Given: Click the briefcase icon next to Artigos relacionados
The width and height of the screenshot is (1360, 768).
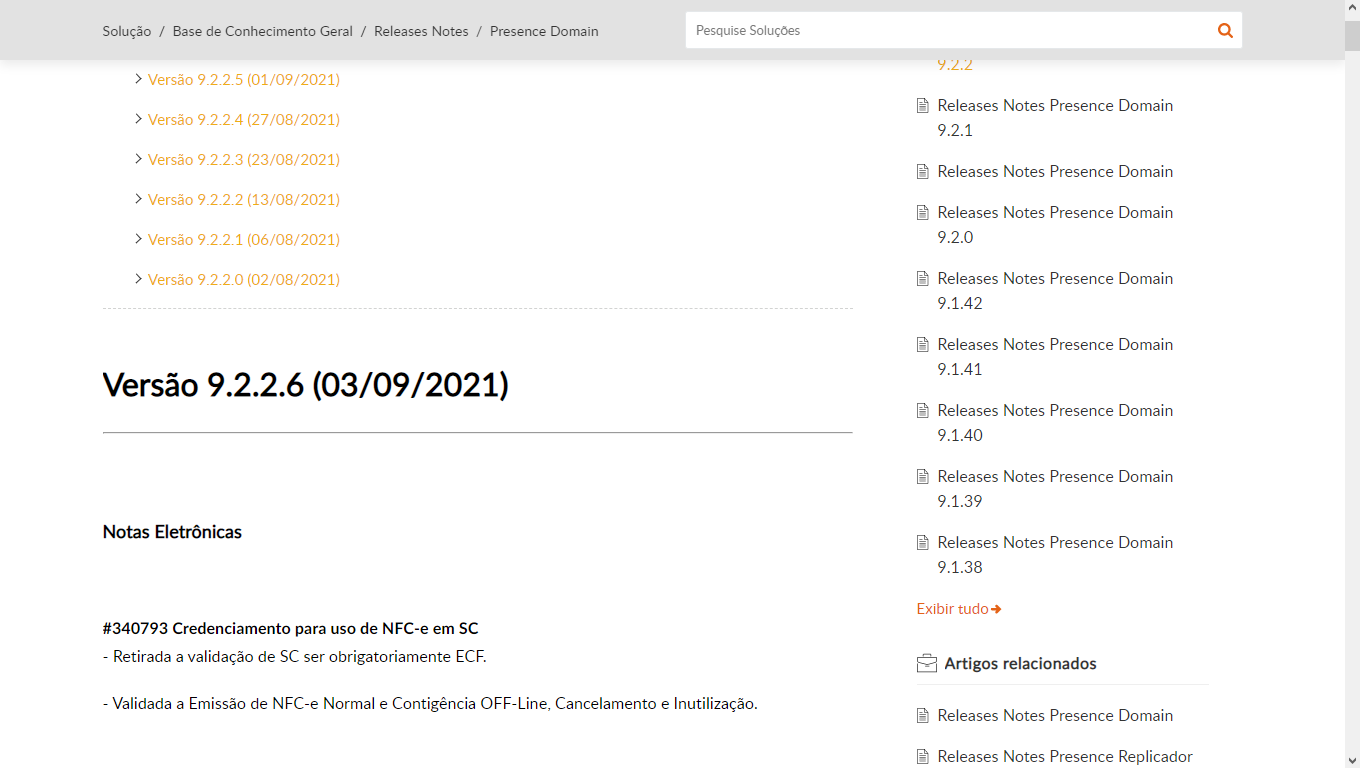Looking at the screenshot, I should pos(927,663).
